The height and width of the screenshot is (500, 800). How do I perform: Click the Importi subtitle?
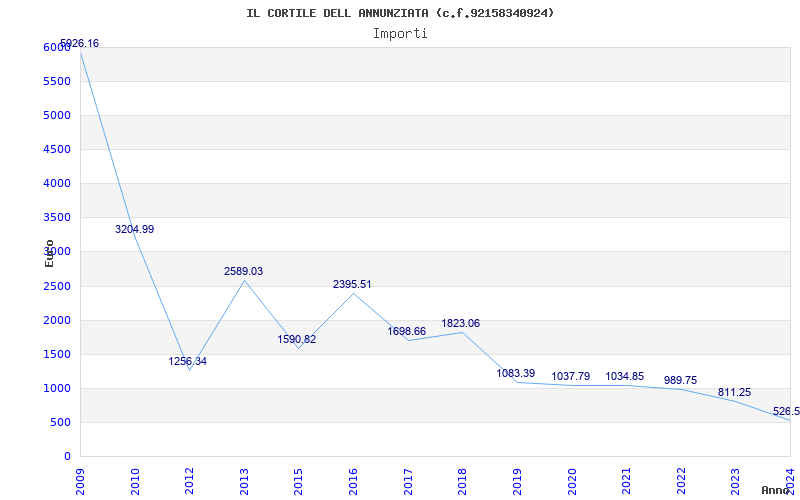(400, 34)
